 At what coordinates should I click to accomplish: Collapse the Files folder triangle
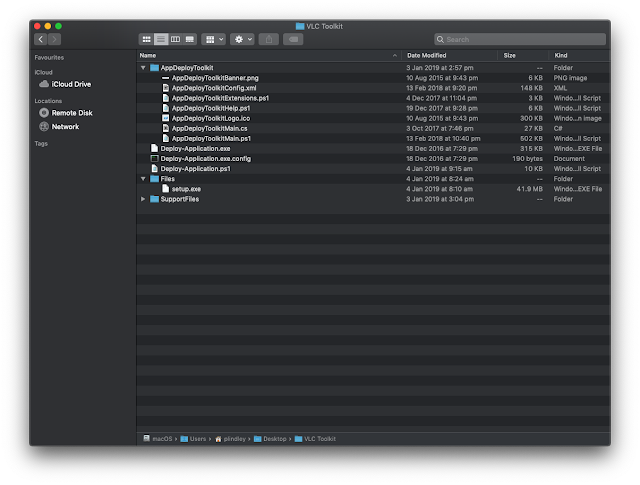(x=143, y=179)
